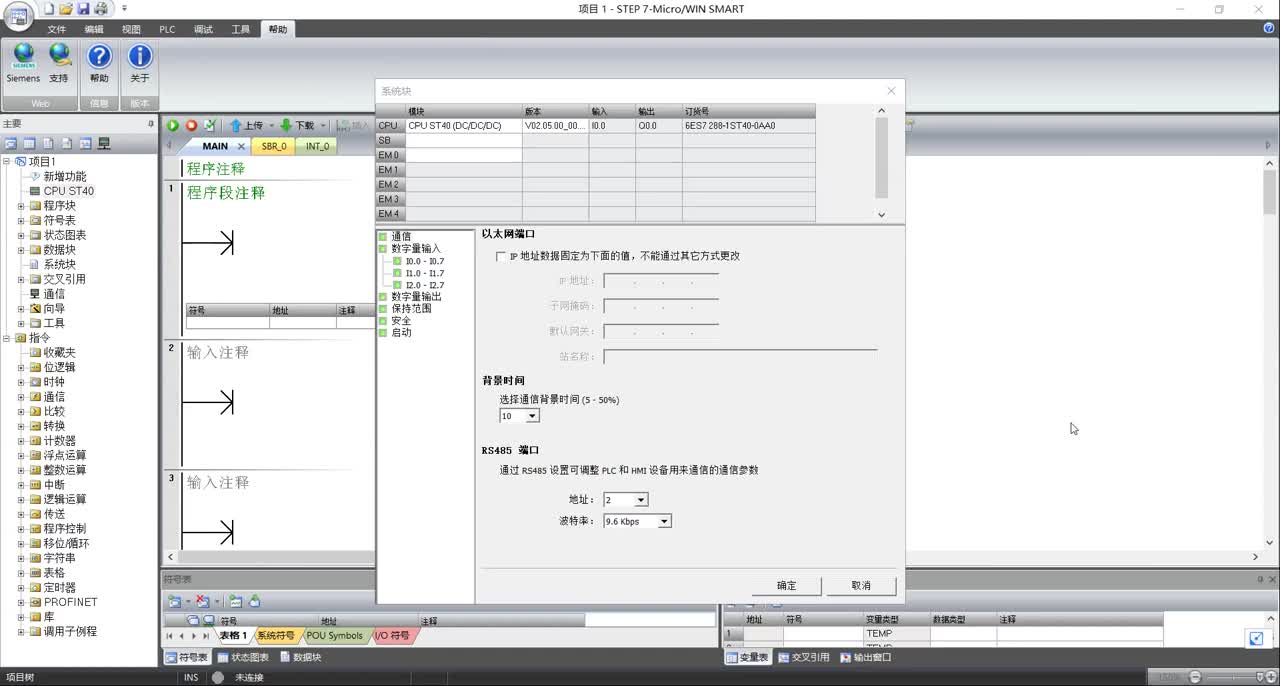This screenshot has height=686, width=1280.
Task: Enable the fixed IP address checkbox
Action: (x=501, y=257)
